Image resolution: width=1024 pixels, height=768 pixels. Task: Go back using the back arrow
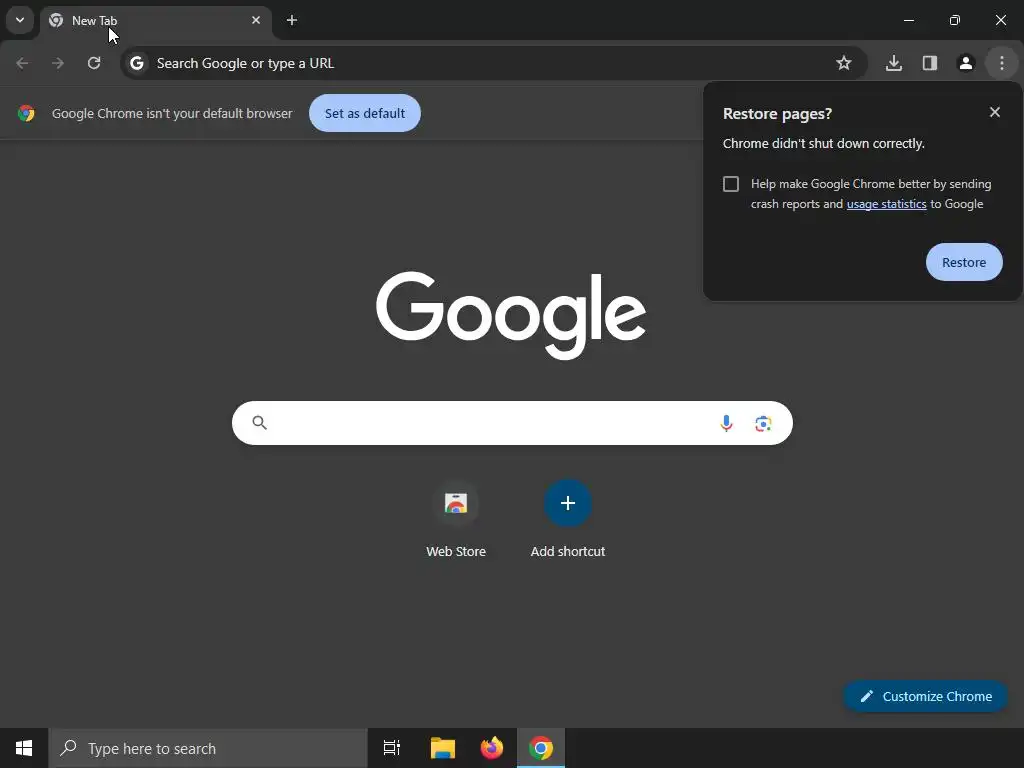click(22, 63)
